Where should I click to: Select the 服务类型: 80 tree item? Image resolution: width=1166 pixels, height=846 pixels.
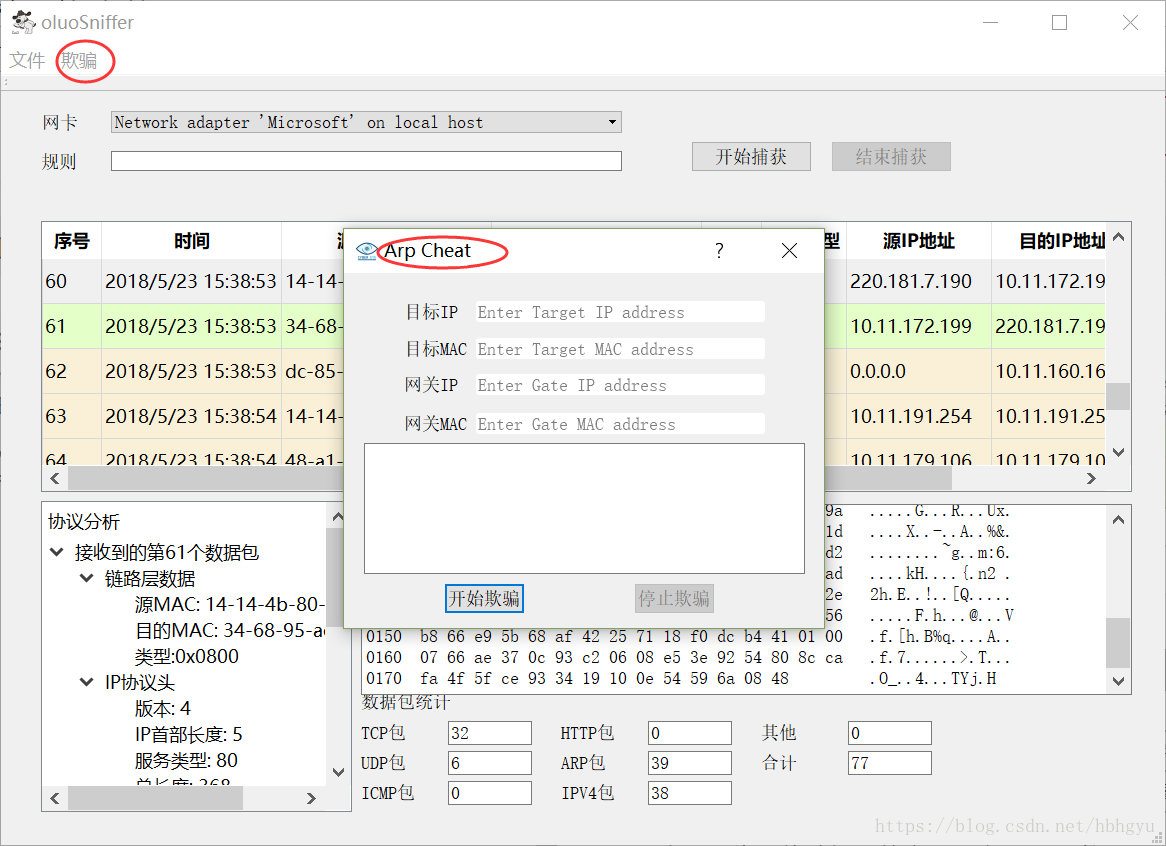[186, 761]
